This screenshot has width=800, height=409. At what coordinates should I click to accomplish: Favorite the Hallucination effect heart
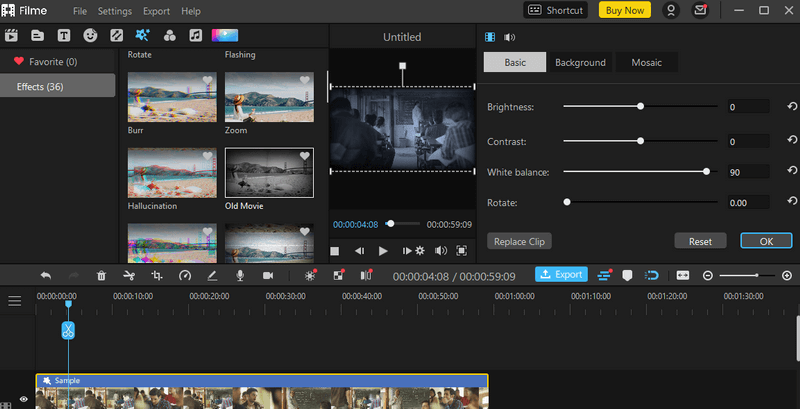(207, 156)
